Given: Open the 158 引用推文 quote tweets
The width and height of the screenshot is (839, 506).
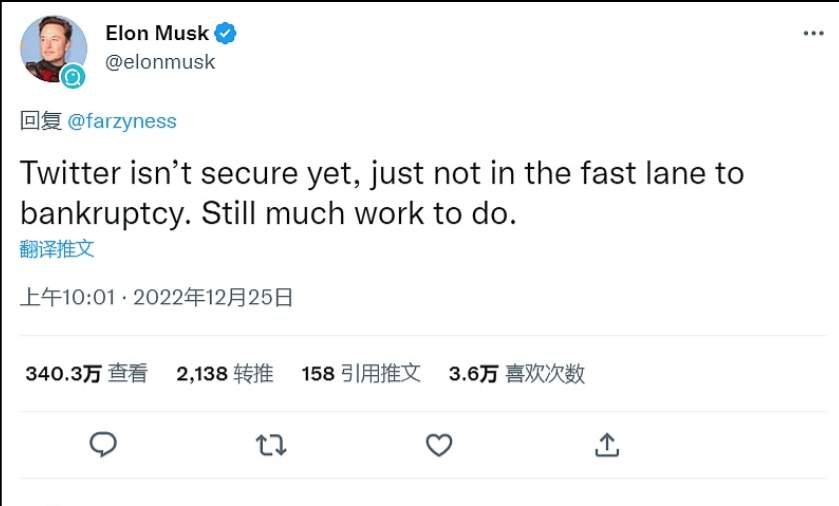Looking at the screenshot, I should click(x=361, y=374).
